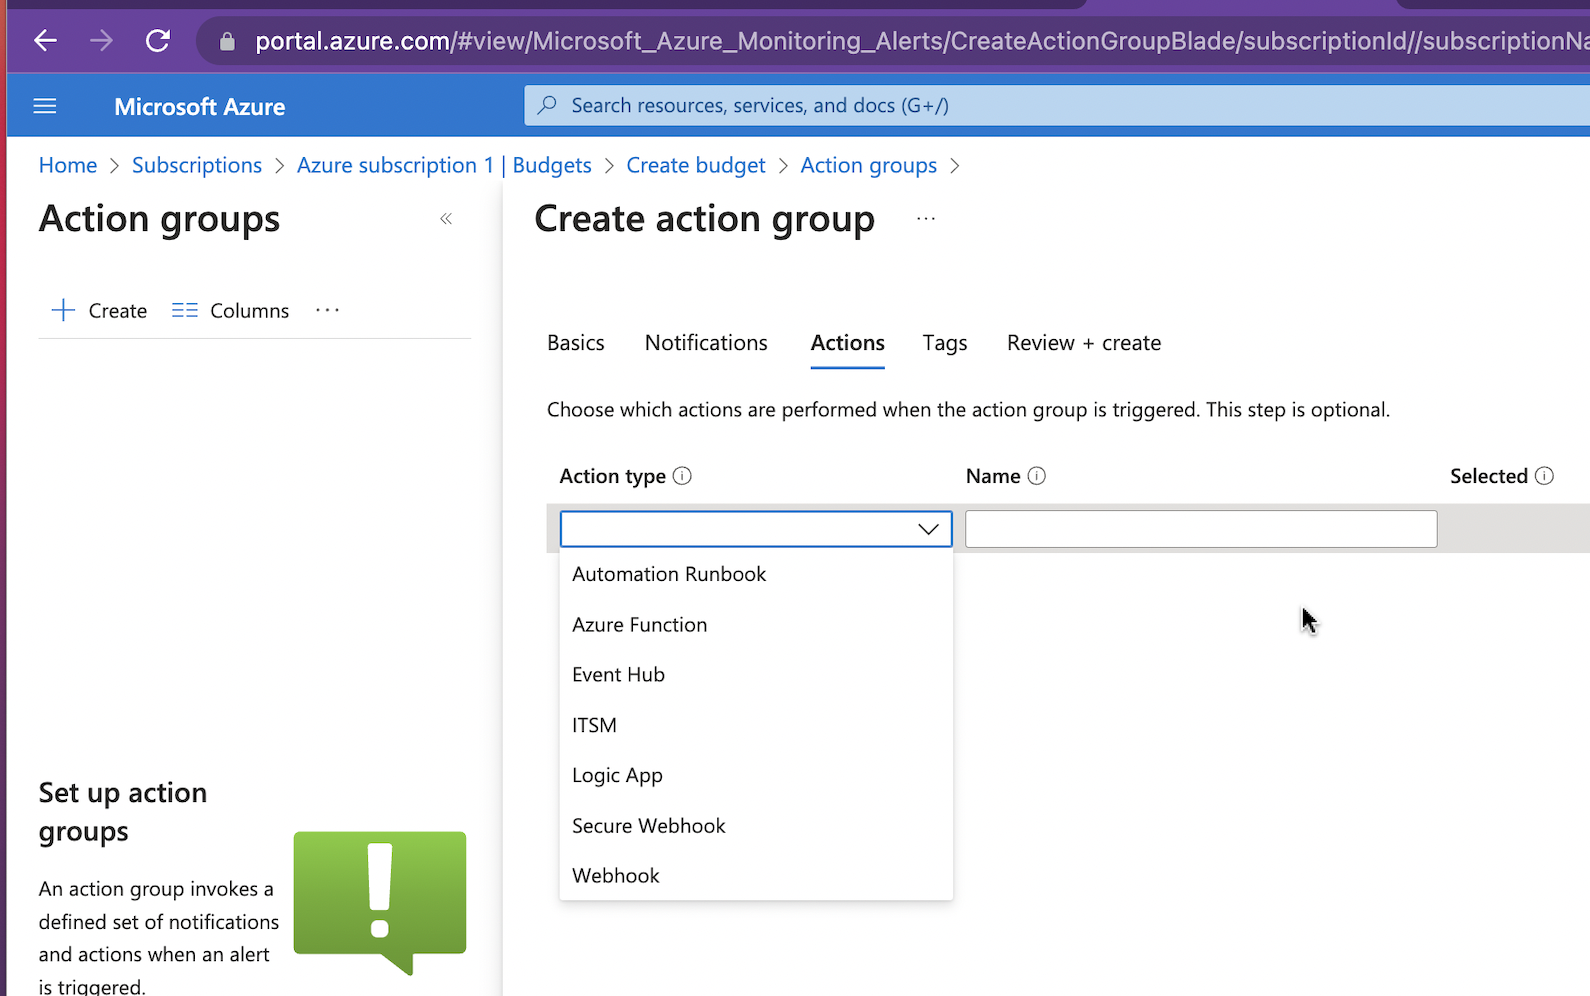
Task: Click the plus Create icon
Action: 63,310
